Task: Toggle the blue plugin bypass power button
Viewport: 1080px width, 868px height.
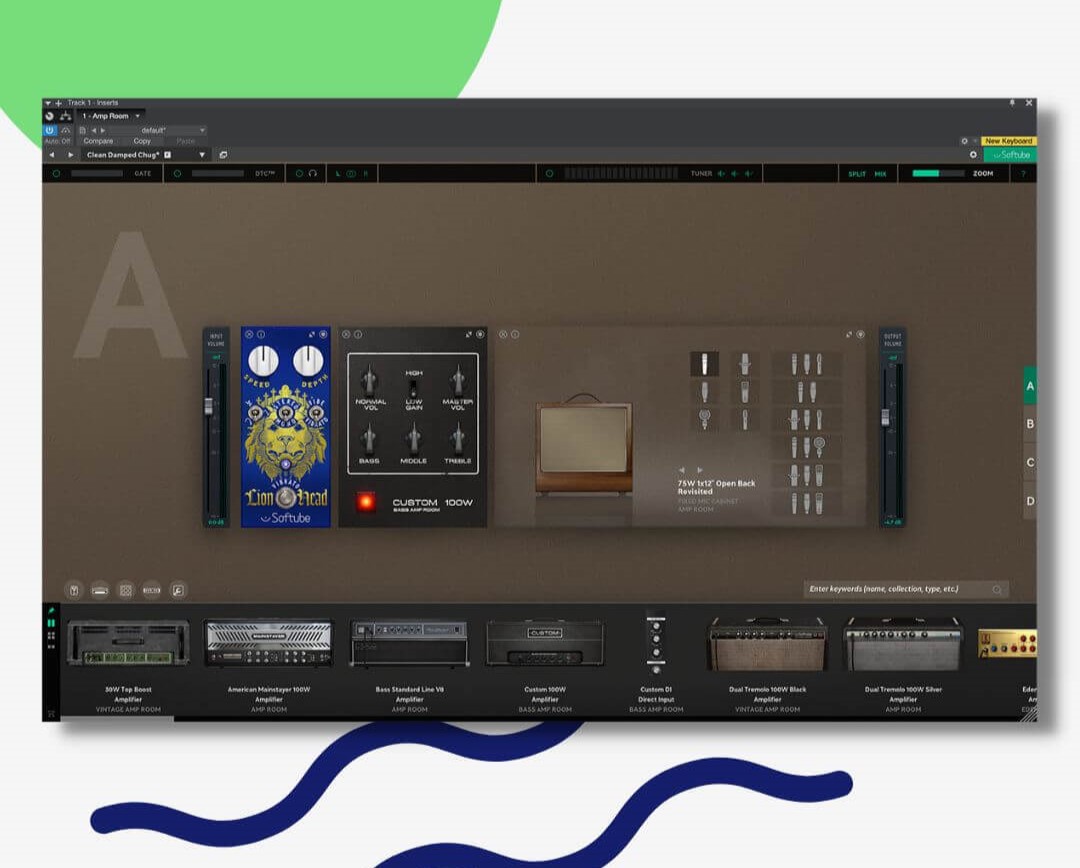Action: tap(49, 130)
